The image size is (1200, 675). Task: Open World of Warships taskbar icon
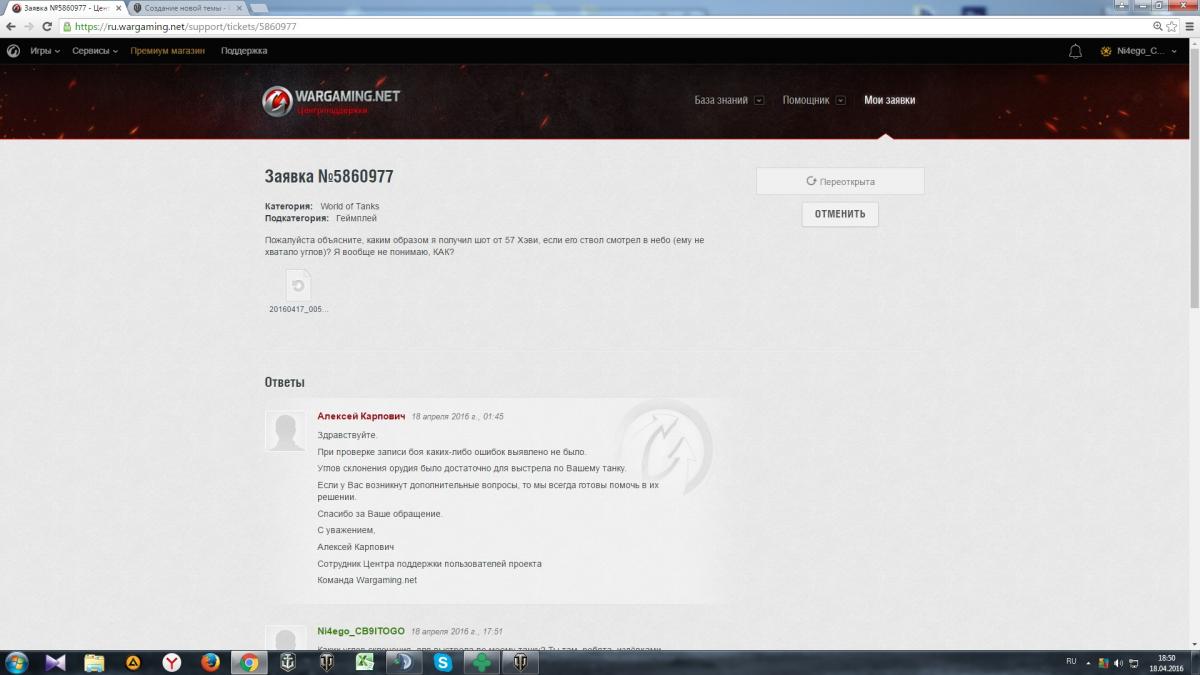288,662
